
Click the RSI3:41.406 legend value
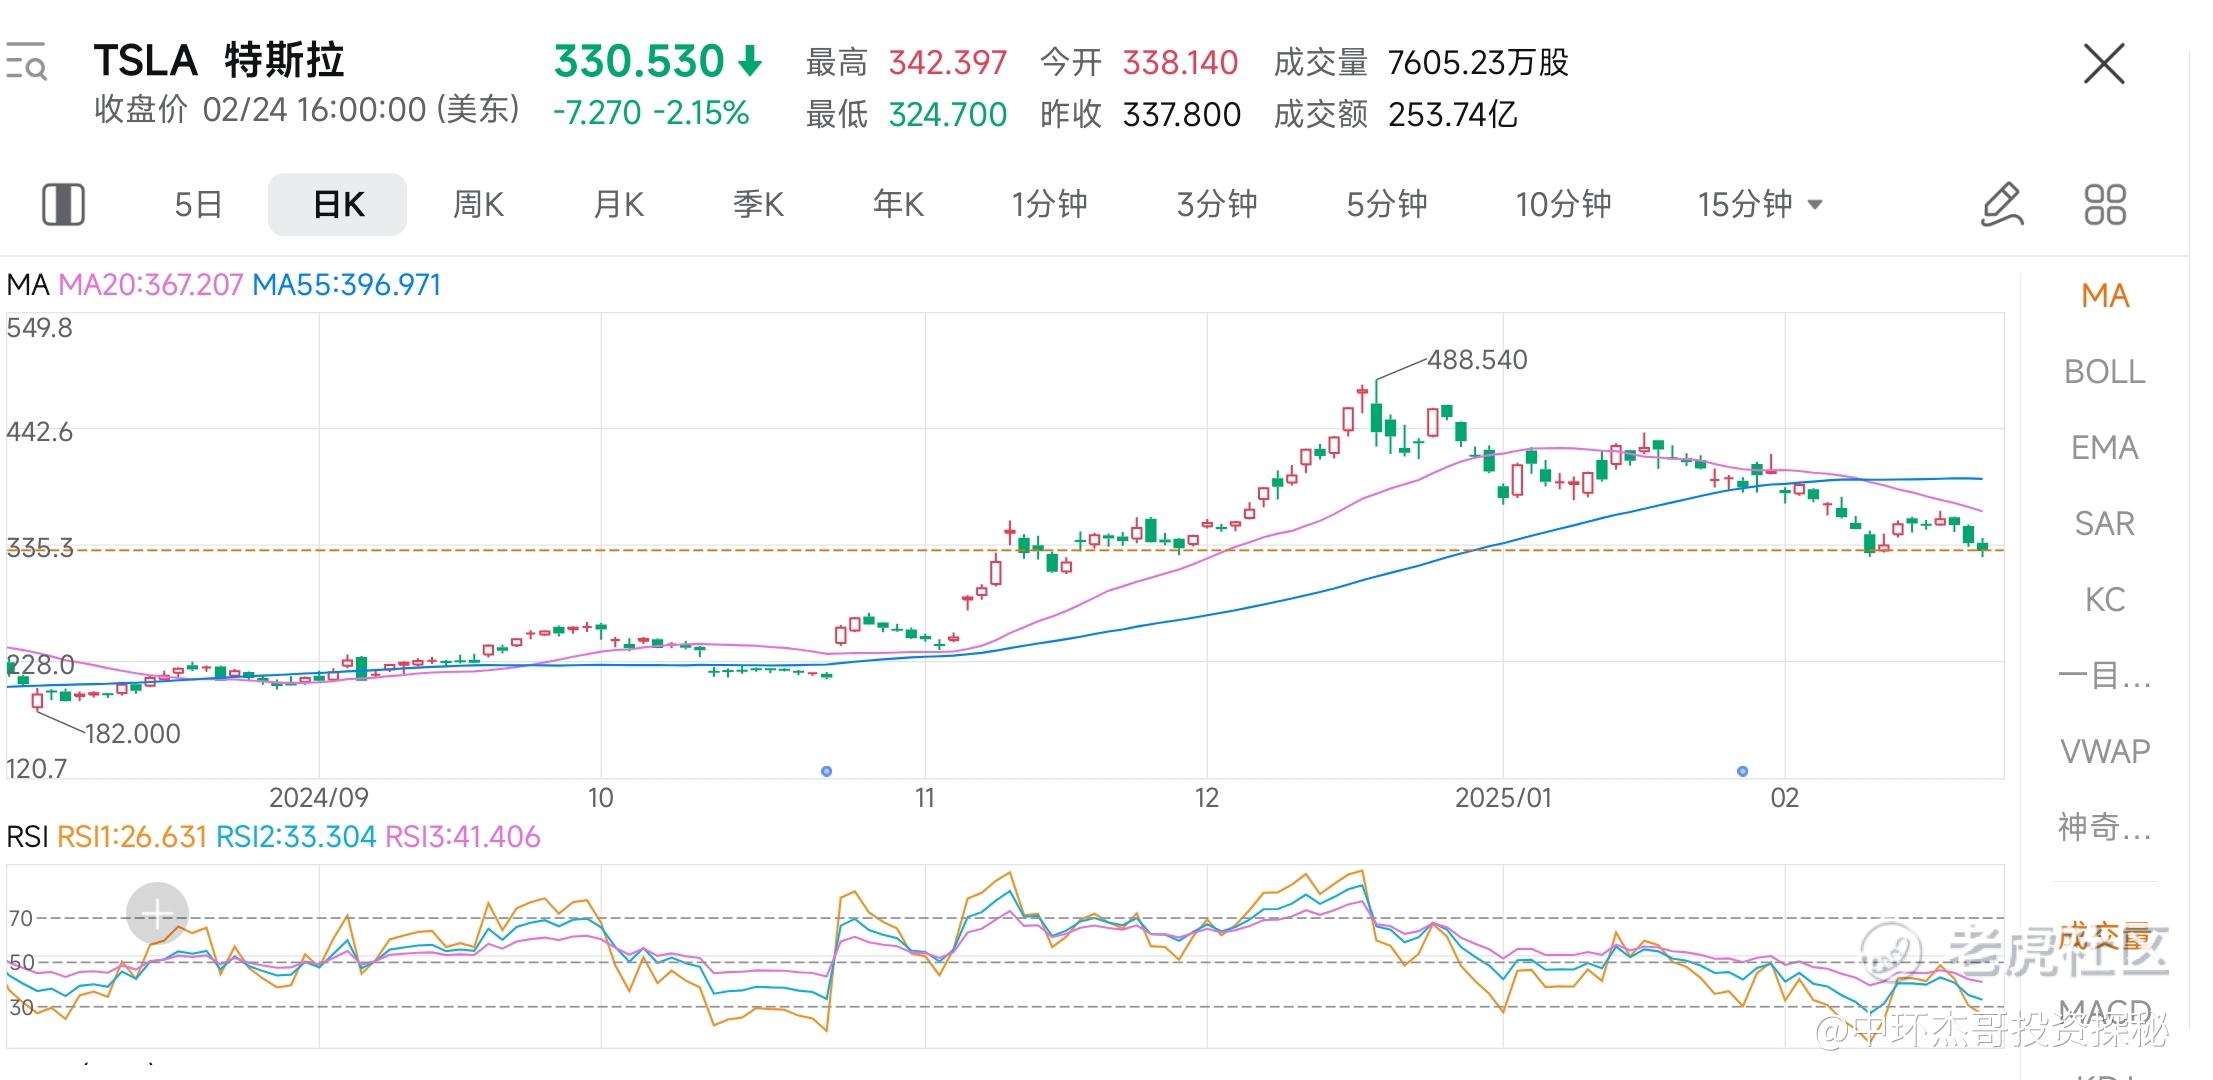462,837
